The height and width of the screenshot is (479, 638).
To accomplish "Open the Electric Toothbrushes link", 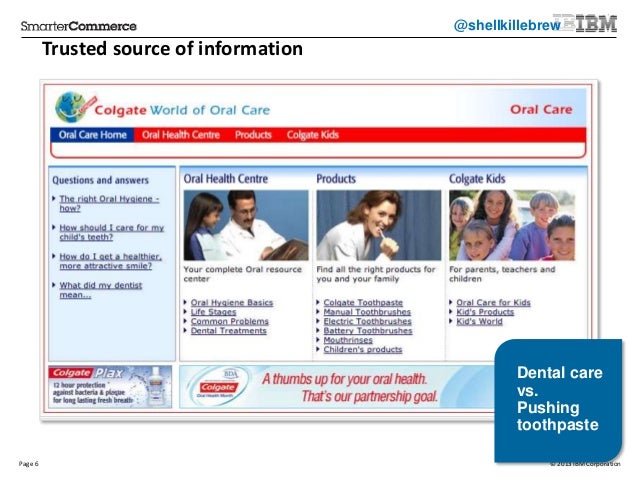I will point(367,322).
